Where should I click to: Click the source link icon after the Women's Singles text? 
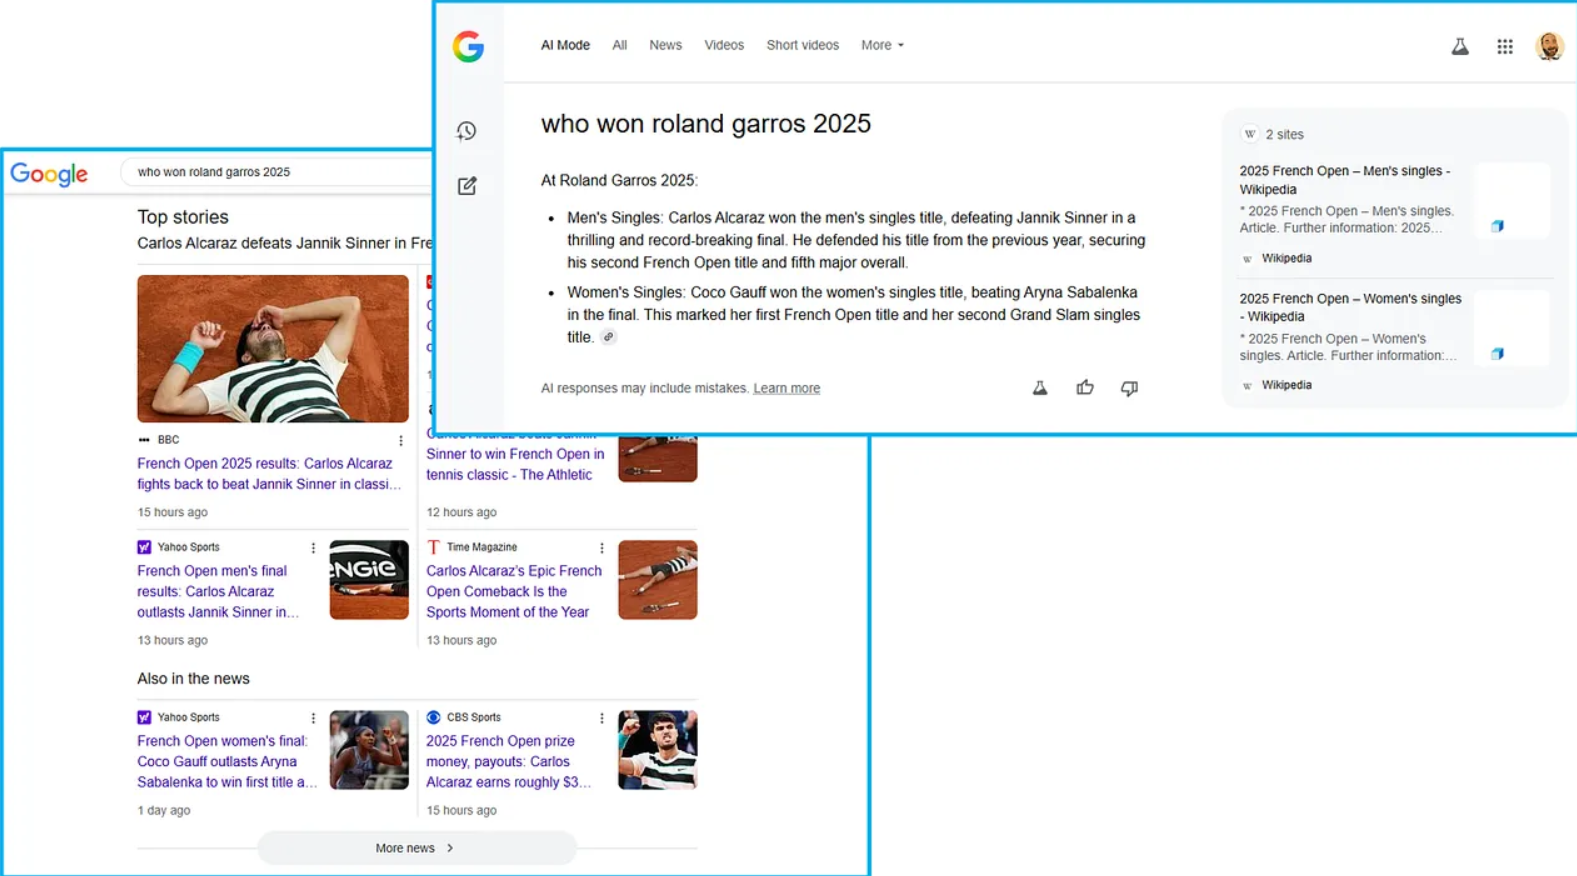608,338
